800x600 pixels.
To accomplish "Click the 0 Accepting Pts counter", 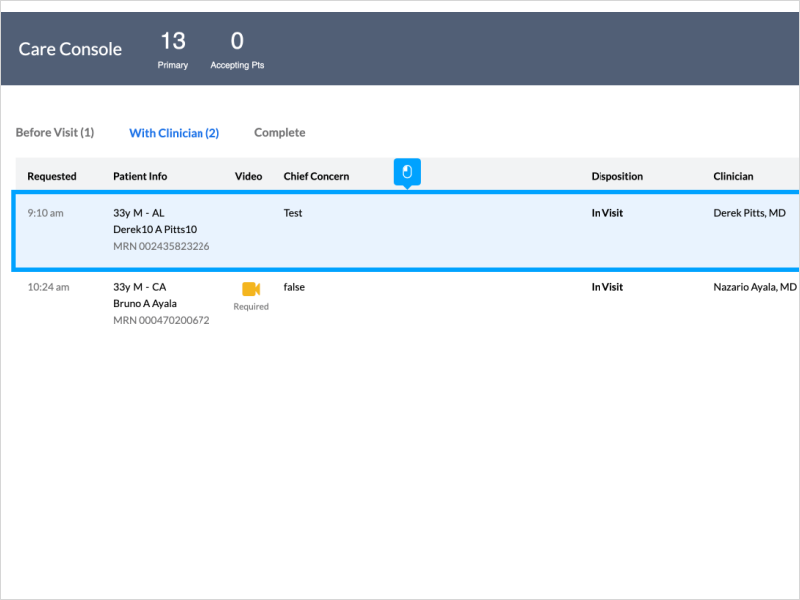I will pos(237,49).
